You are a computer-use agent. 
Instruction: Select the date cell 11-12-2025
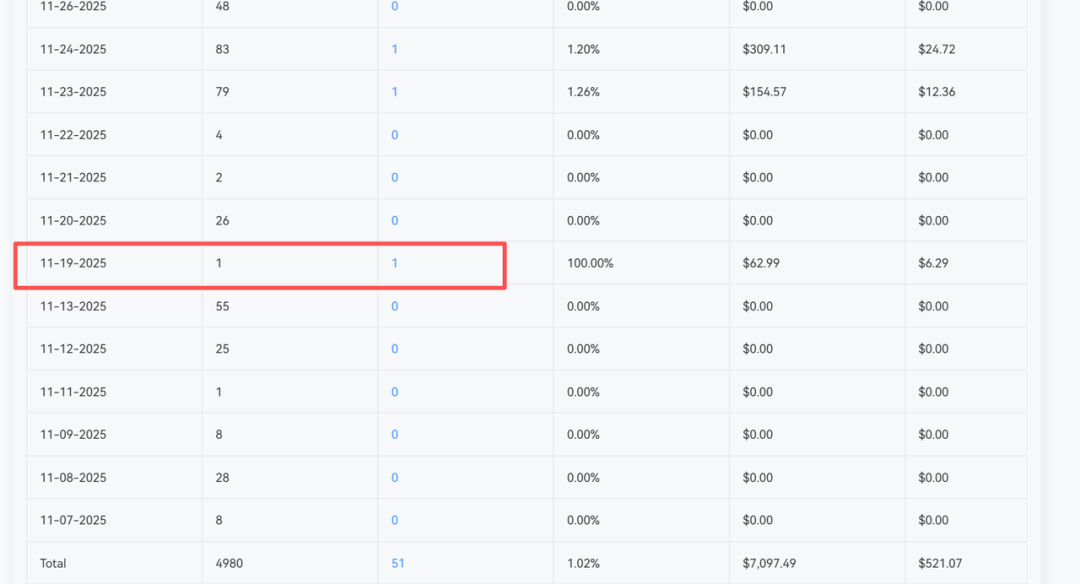point(73,349)
